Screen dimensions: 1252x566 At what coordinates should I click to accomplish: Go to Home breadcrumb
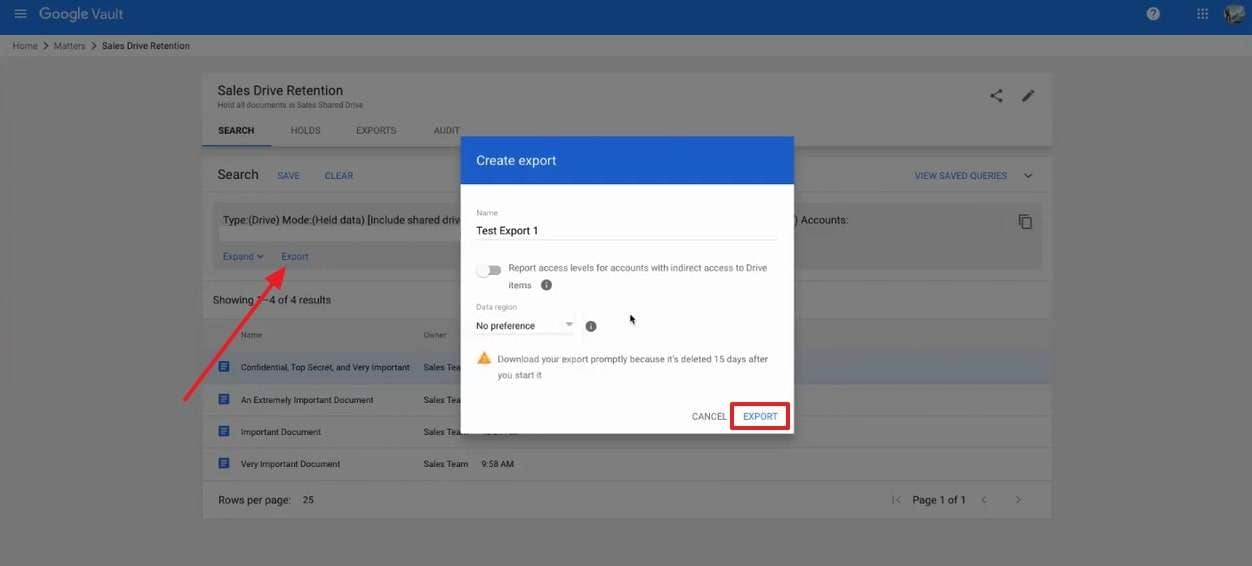coord(25,46)
